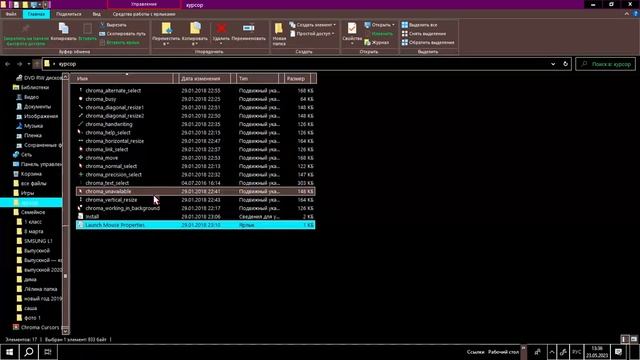
Task: Collapse the ribbon with the chevron
Action: click(627, 14)
